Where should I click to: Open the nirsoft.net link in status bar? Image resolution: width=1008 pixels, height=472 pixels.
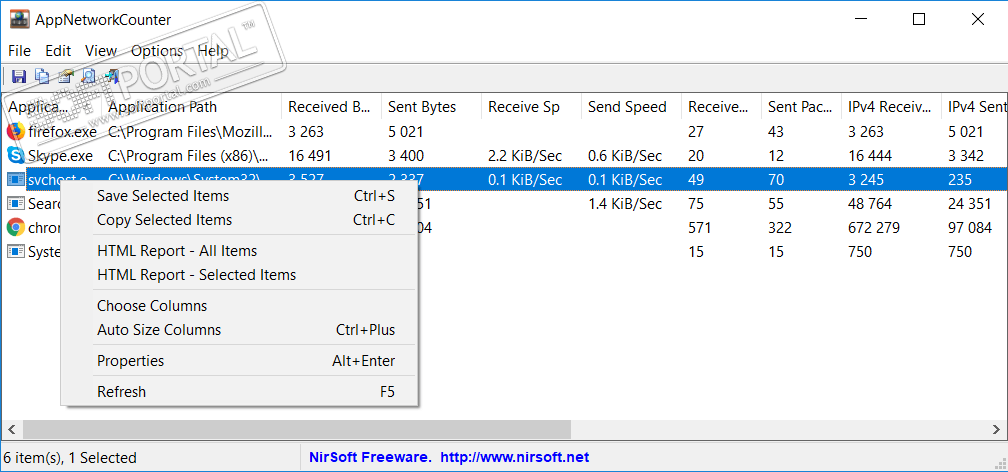[x=514, y=458]
